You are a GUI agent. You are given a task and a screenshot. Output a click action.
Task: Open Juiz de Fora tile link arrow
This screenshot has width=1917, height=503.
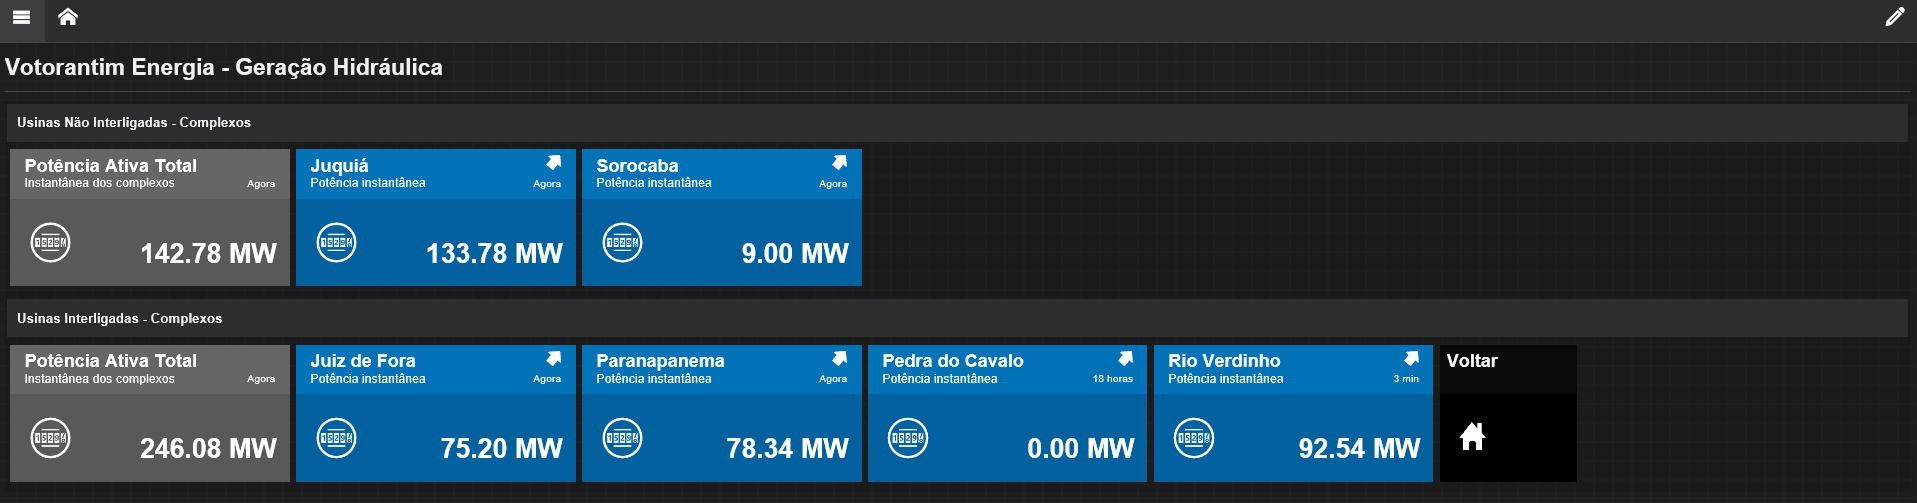554,358
